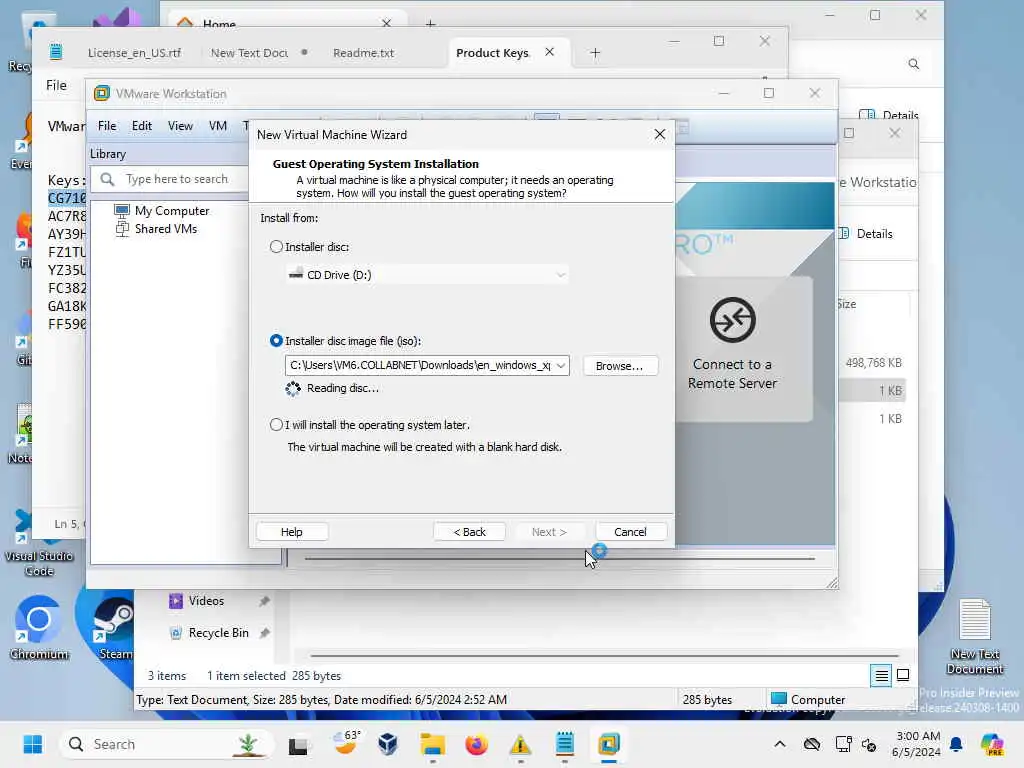Select the Installer disc radio option
1024x768 pixels.
276,247
